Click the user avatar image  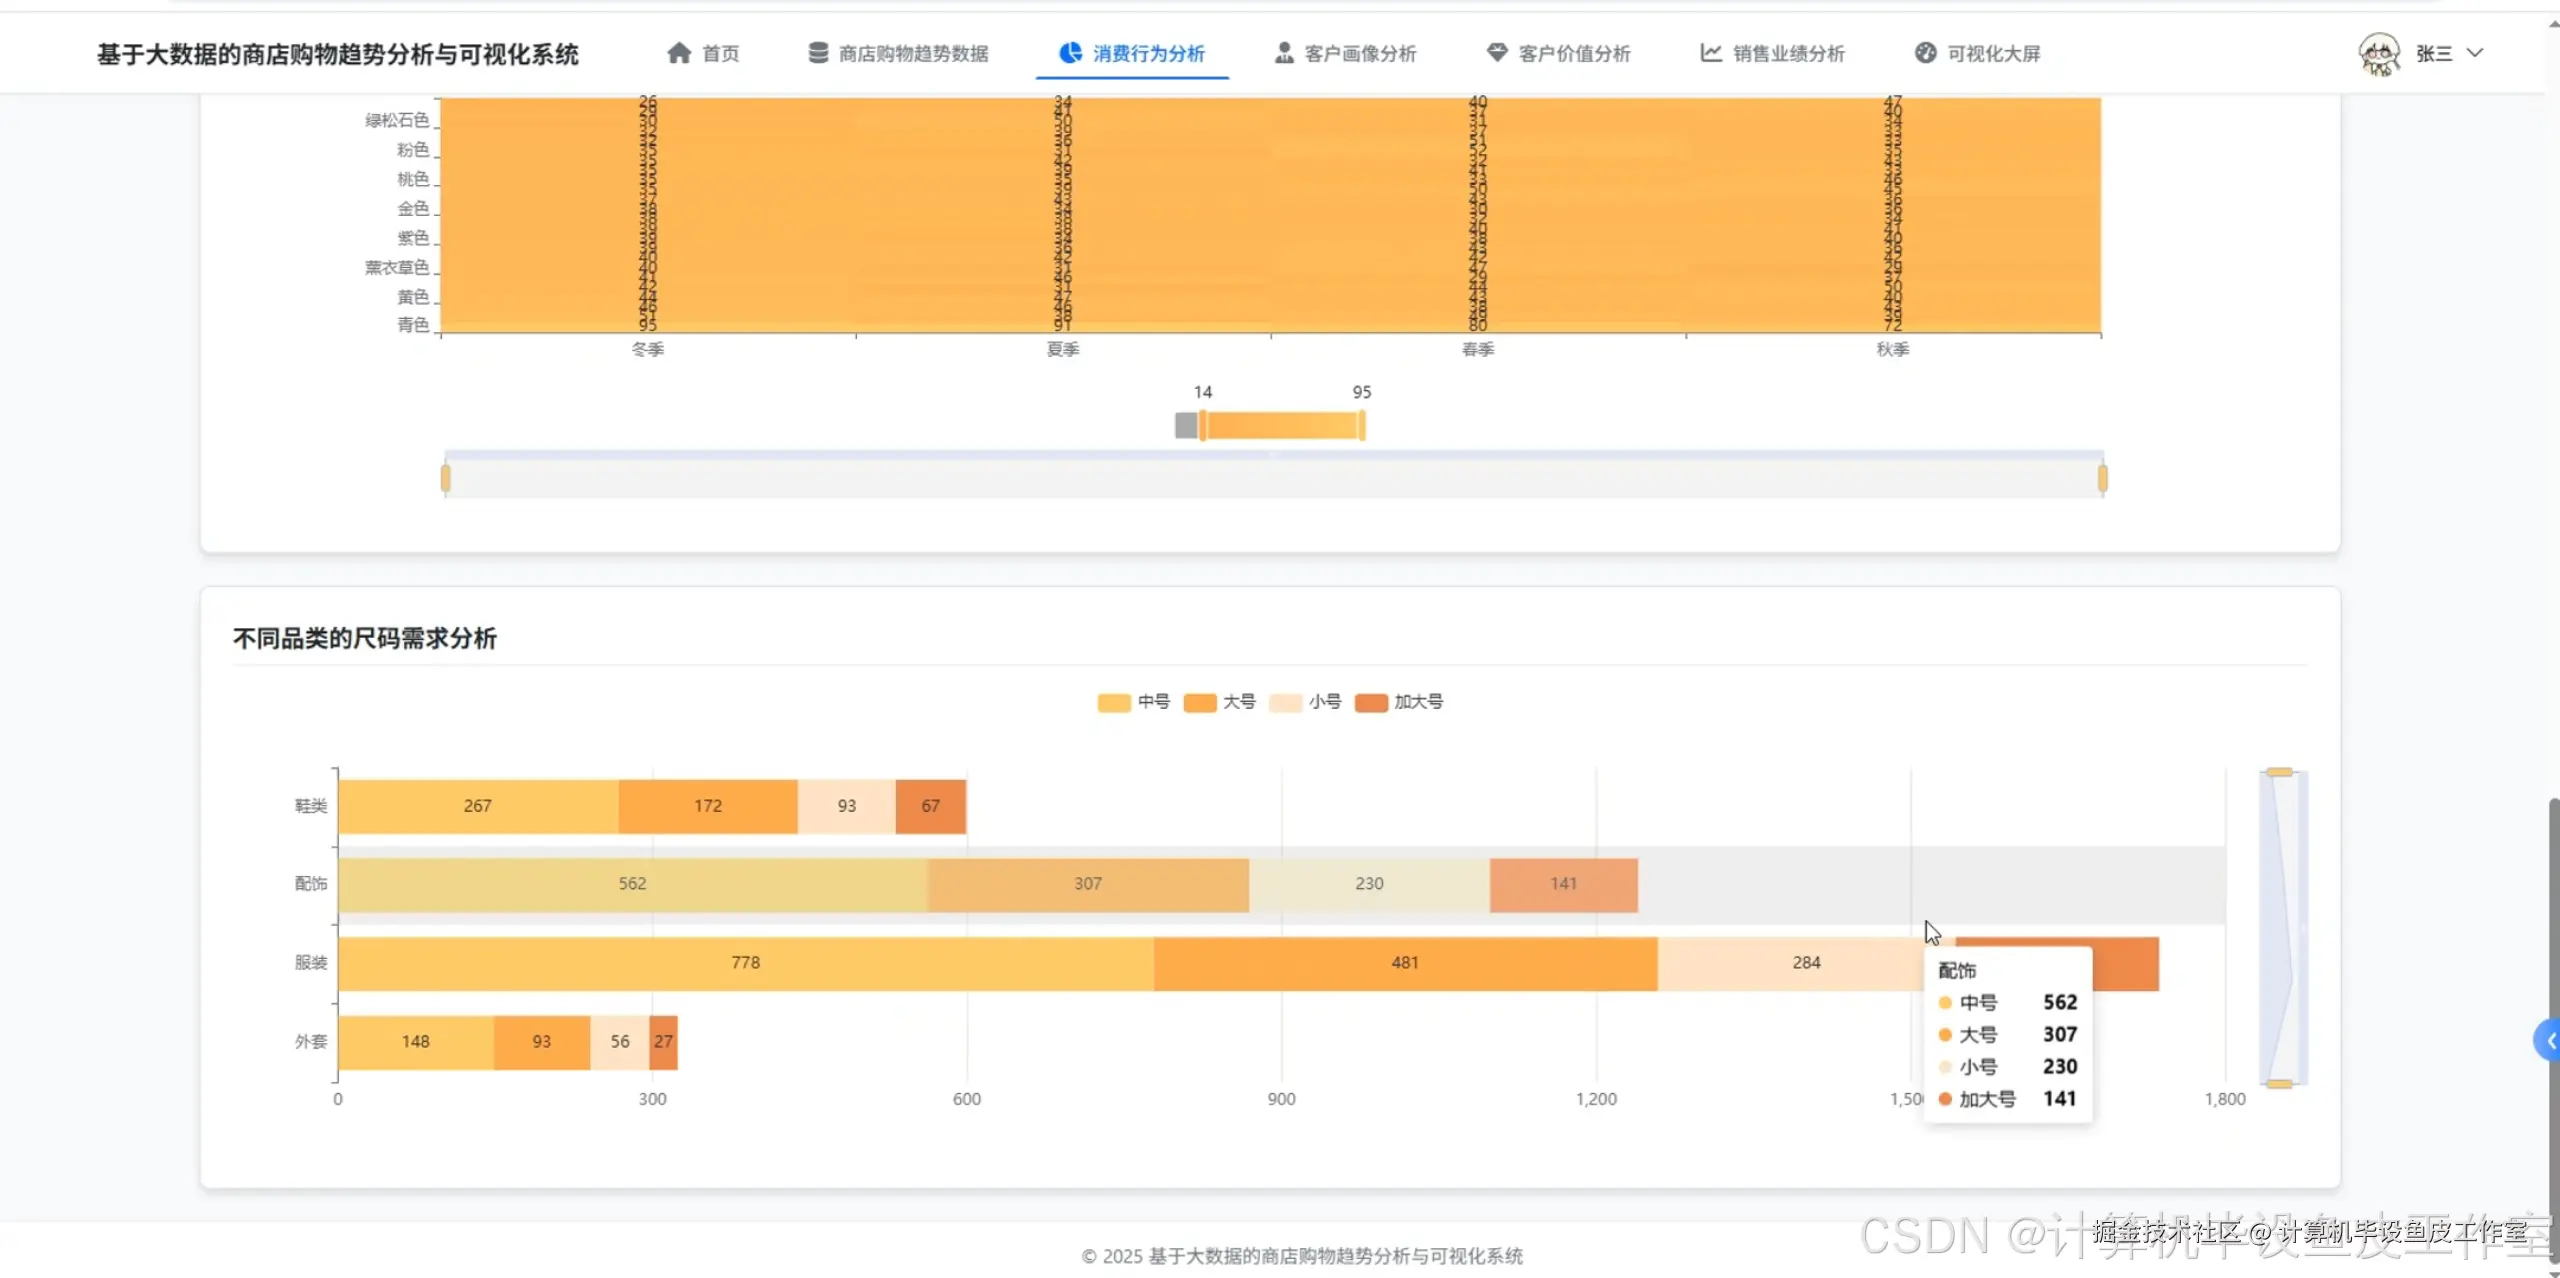pyautogui.click(x=2379, y=54)
